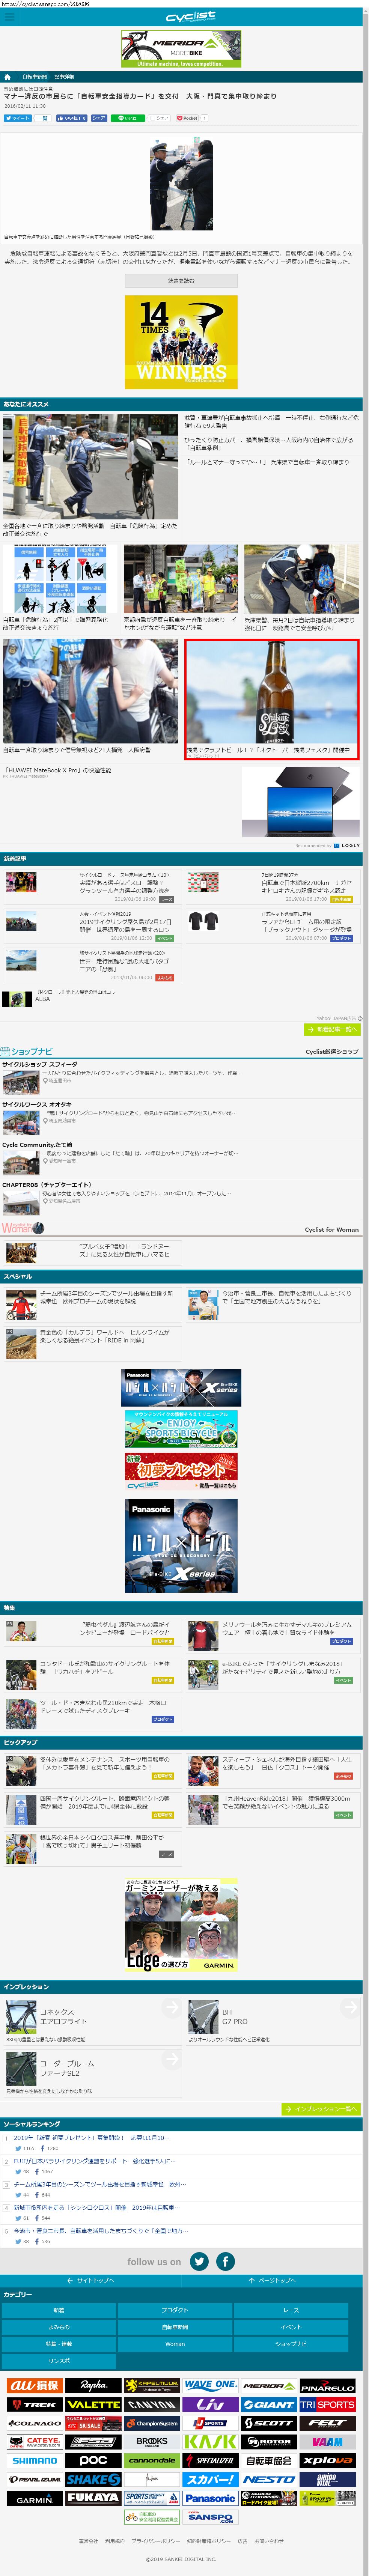Open the プライバシーポリシー footer link
The image size is (369, 2576).
click(x=156, y=2541)
